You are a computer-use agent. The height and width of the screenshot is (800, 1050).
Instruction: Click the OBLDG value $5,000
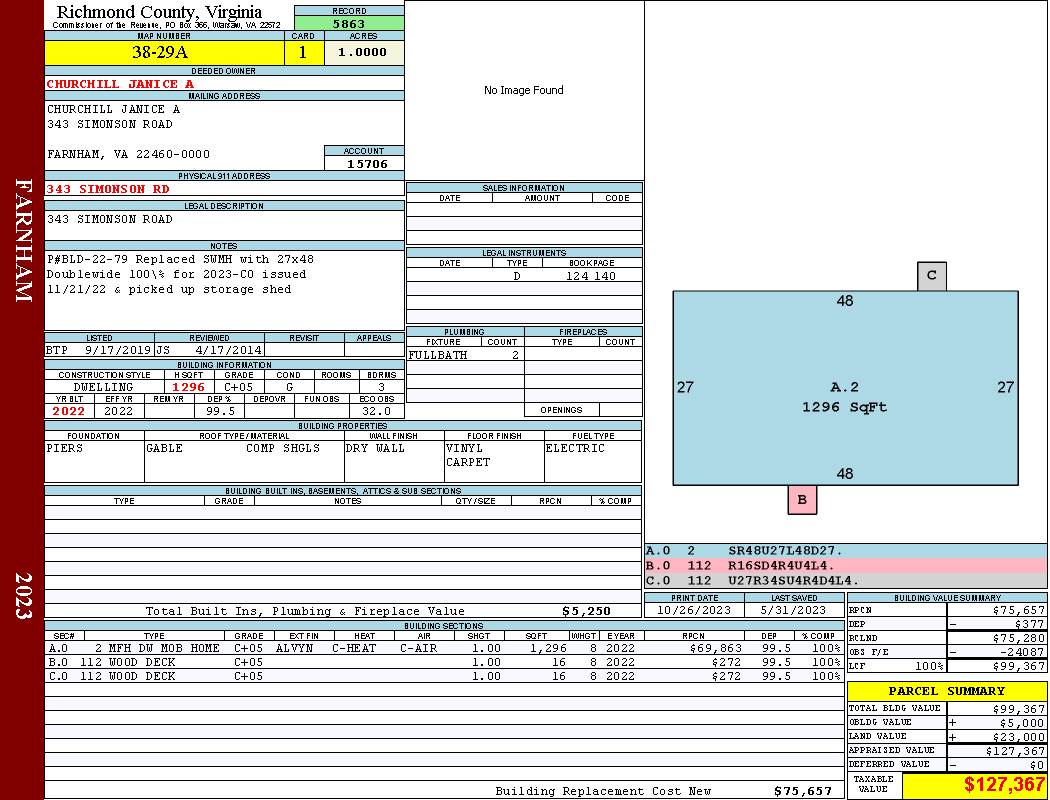(1022, 723)
